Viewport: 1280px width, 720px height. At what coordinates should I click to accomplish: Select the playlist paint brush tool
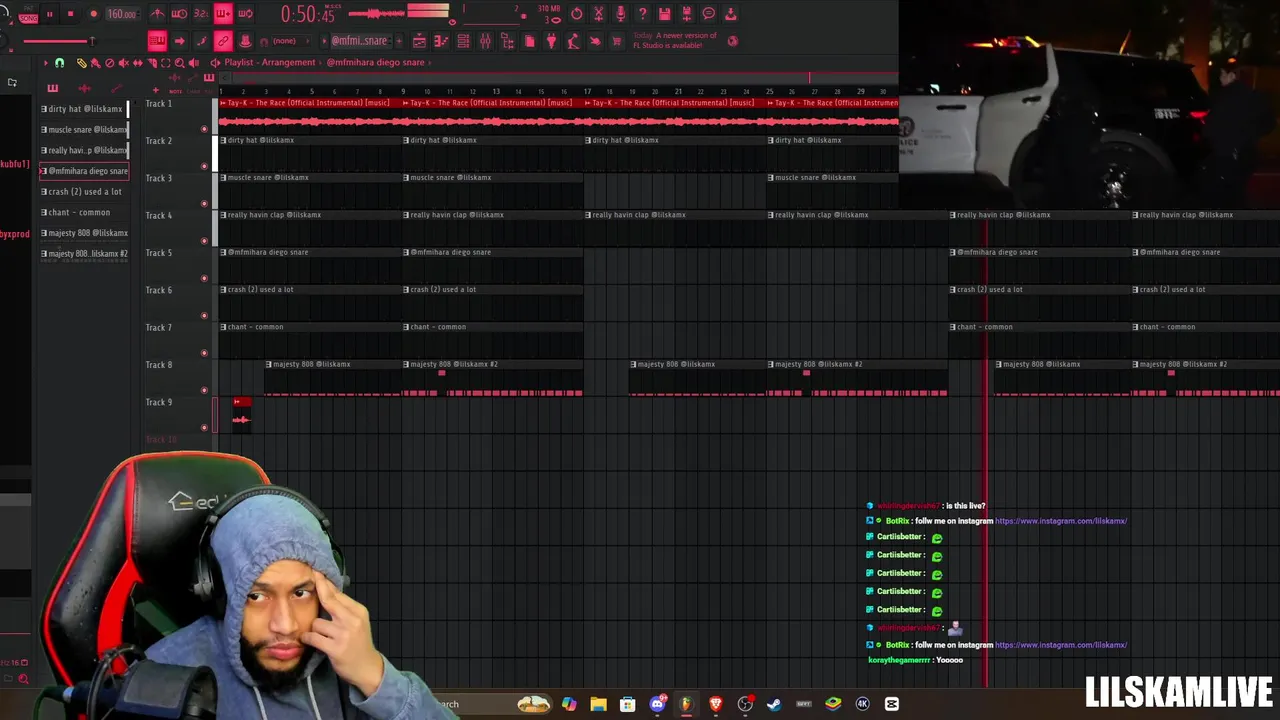coord(95,63)
